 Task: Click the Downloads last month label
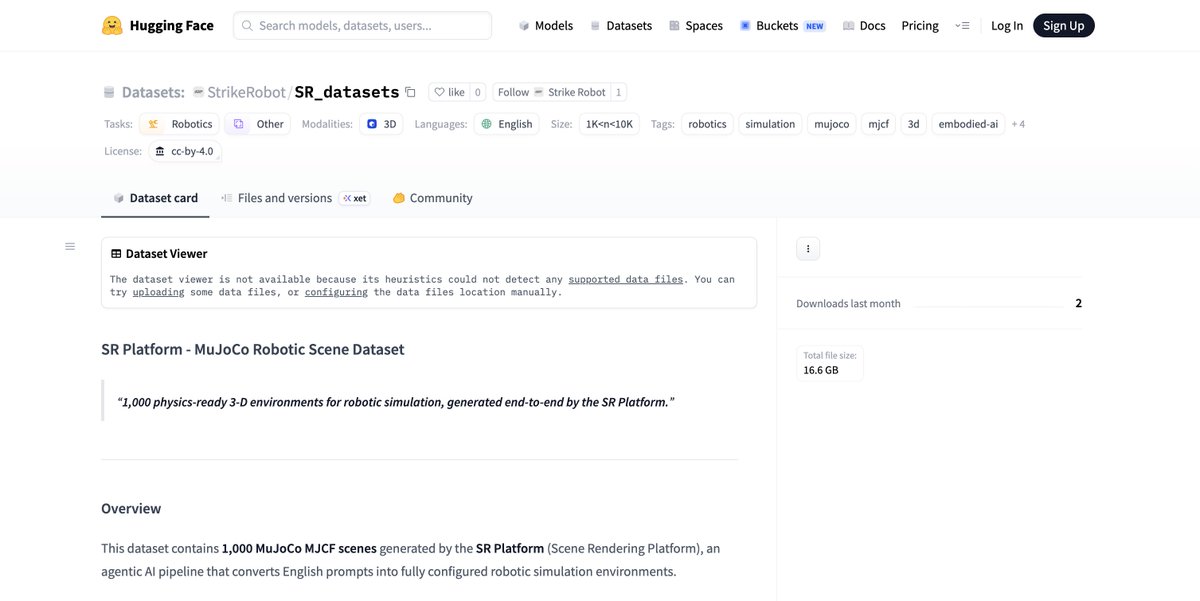pos(848,303)
